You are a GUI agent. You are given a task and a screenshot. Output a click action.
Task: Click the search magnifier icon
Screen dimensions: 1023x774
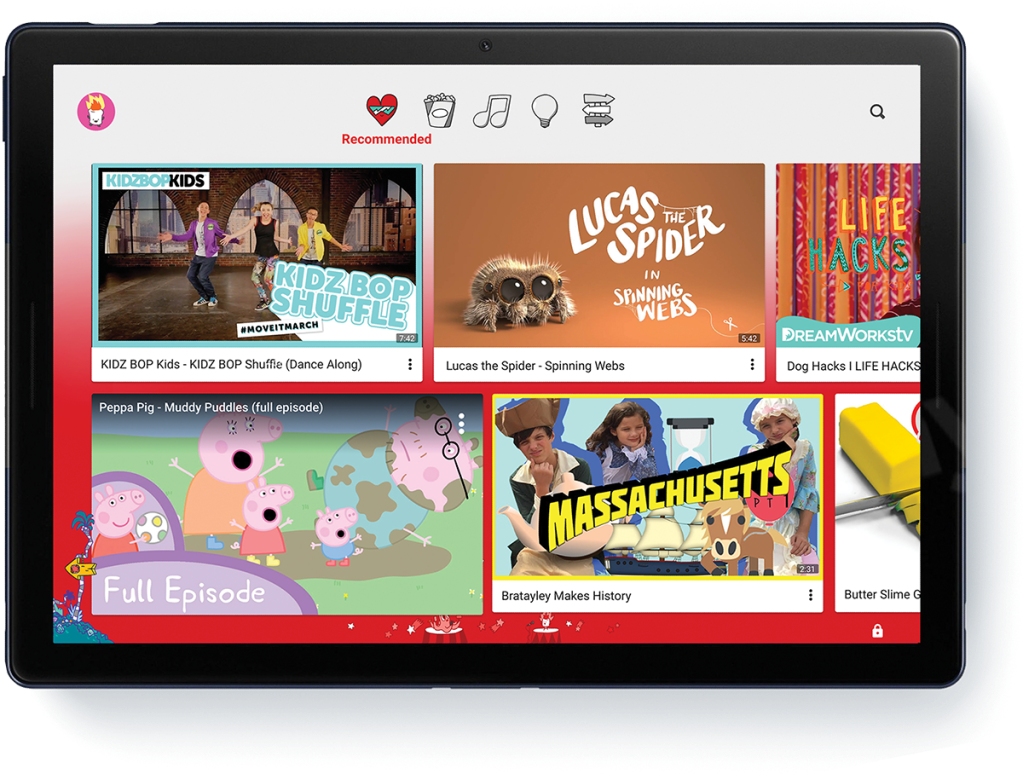pos(877,112)
